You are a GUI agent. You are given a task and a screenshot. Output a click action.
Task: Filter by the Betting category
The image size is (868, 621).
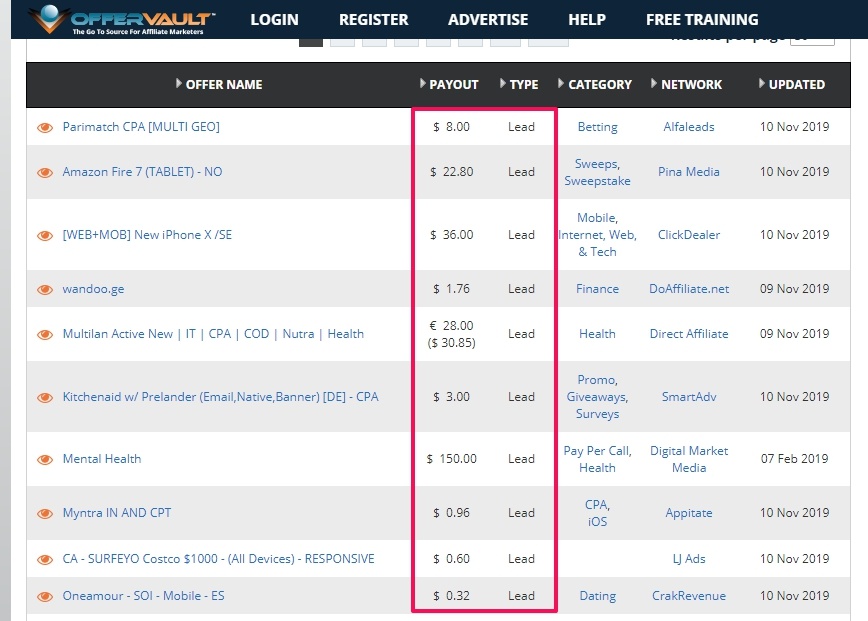click(597, 127)
